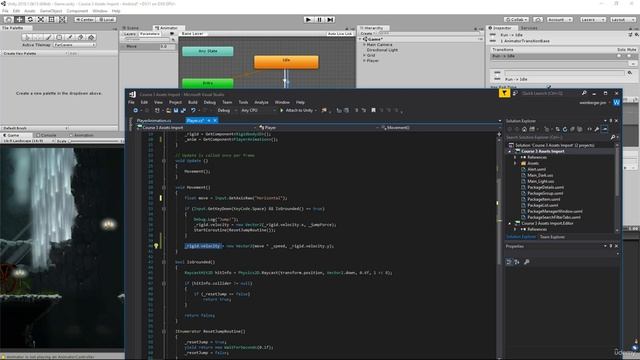Pick the Tile Palette box fill tool
The height and width of the screenshot is (360, 640).
[x=59, y=37]
